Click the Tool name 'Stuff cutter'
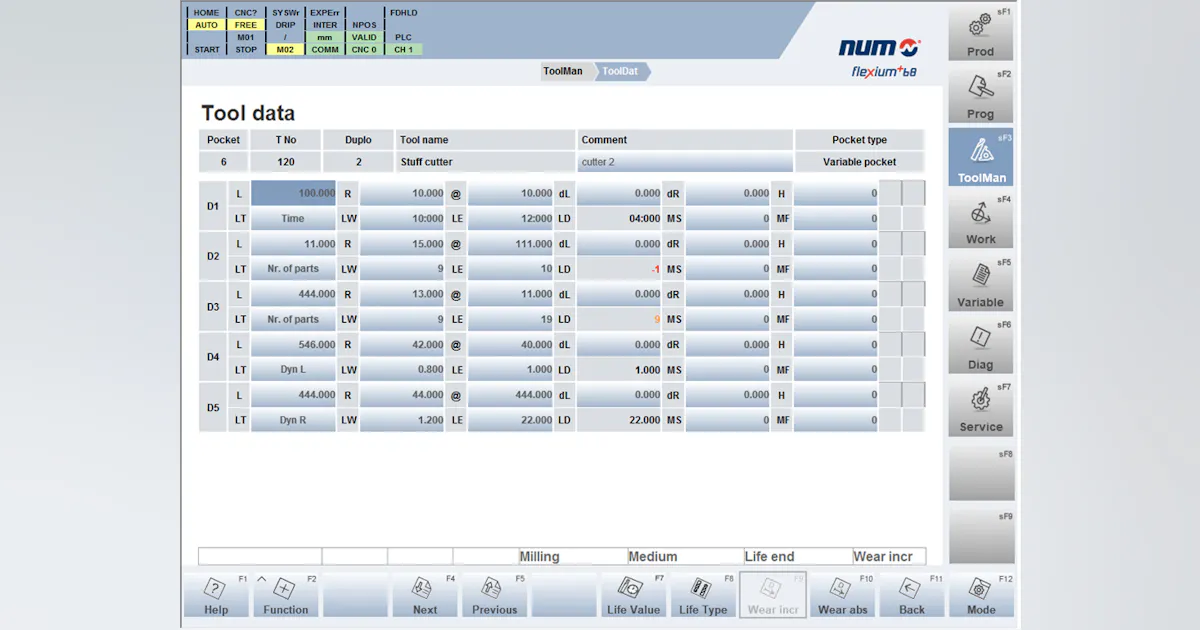 click(486, 162)
